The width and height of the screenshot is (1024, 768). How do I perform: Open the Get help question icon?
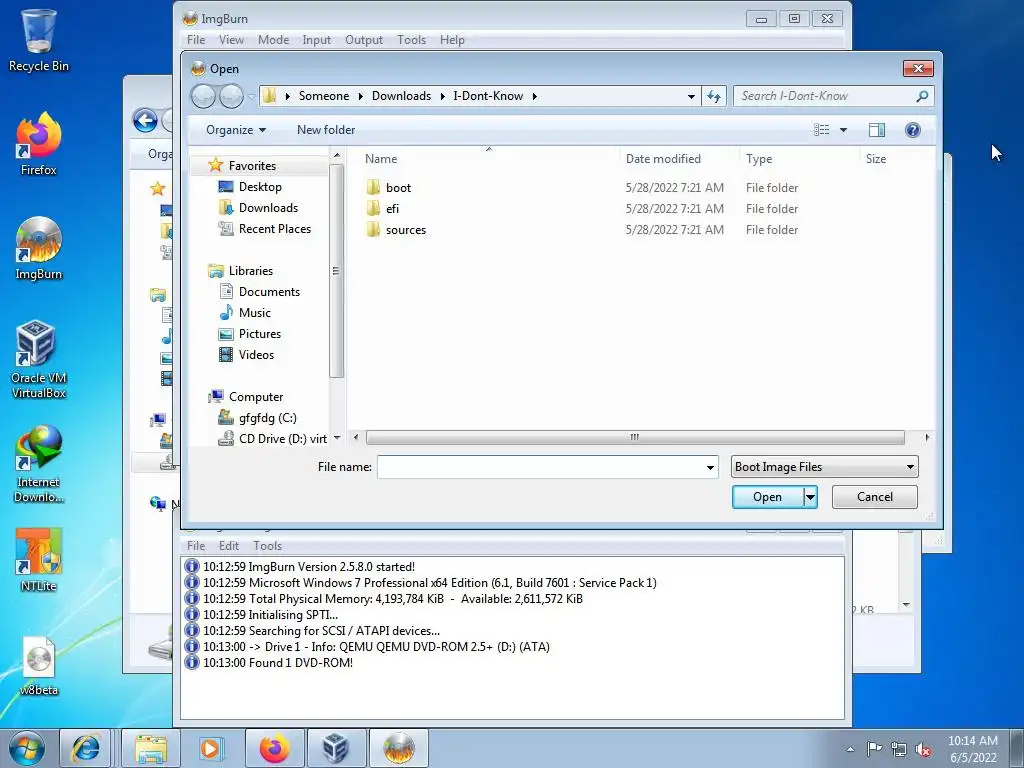point(912,130)
